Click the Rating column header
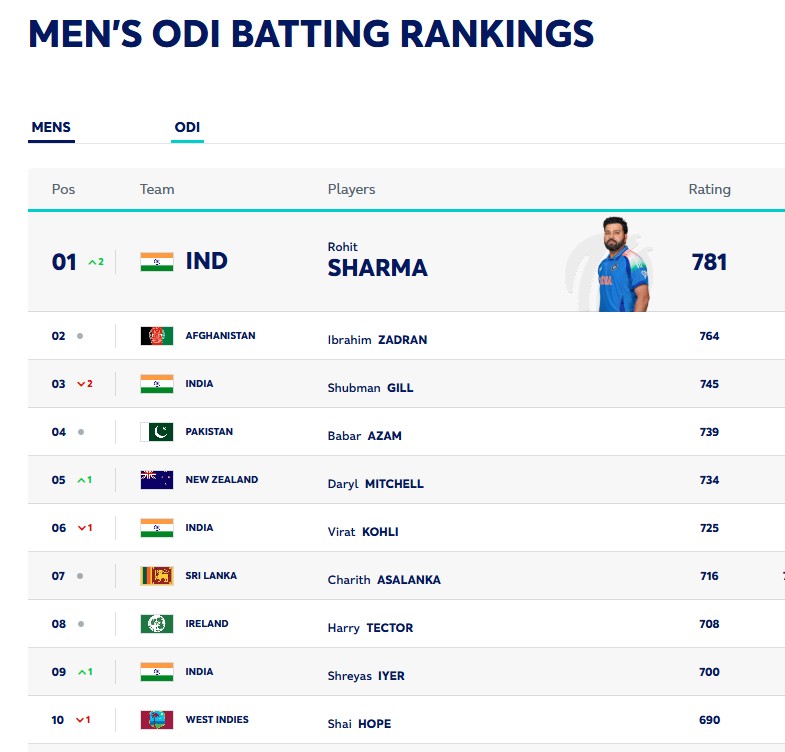Image resolution: width=785 pixels, height=752 pixels. [709, 189]
